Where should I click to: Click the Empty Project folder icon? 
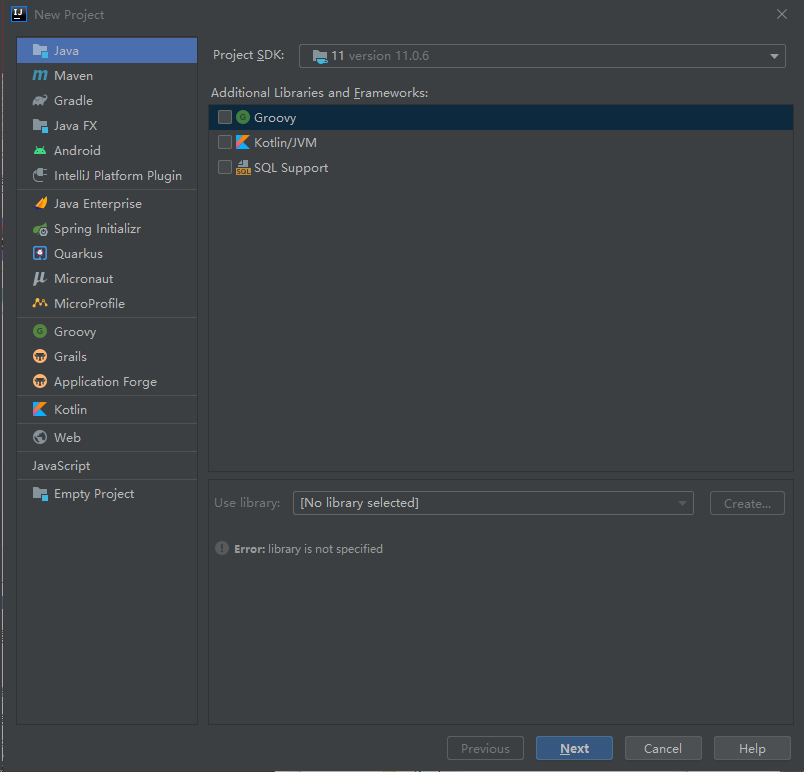click(40, 493)
